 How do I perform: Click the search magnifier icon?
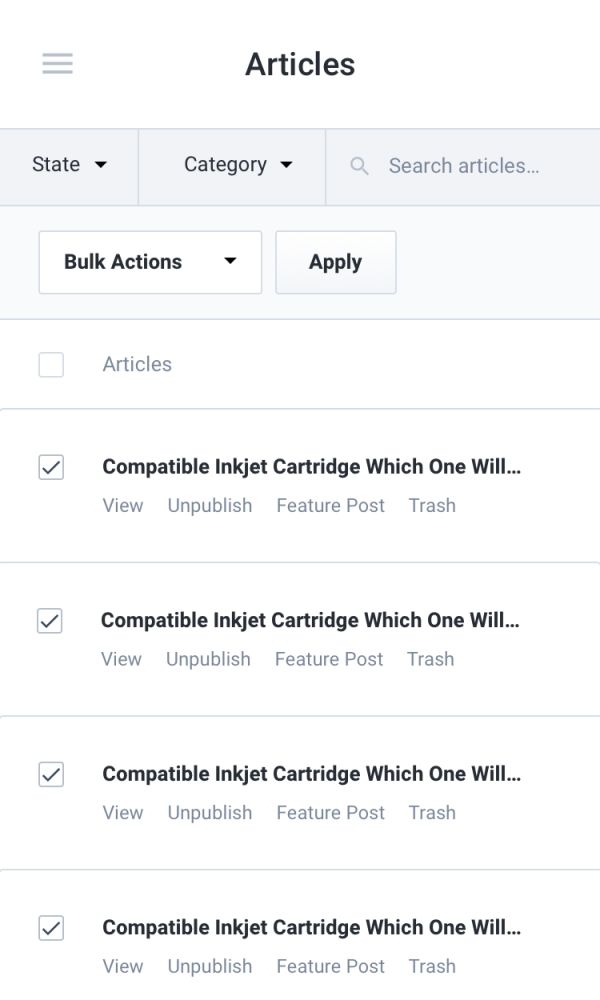click(x=360, y=166)
